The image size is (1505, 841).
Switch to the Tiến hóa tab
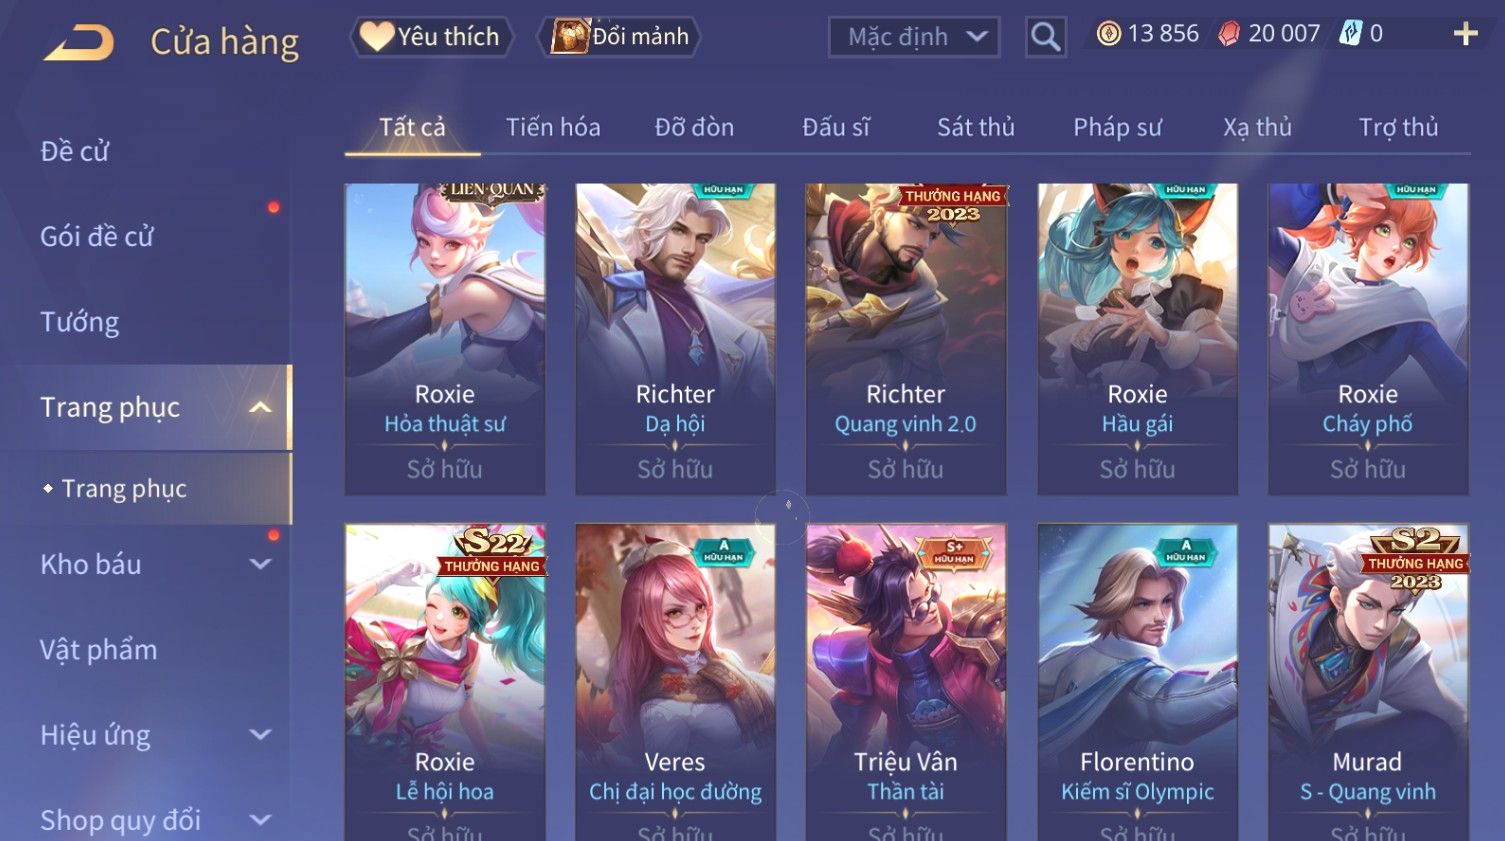553,127
